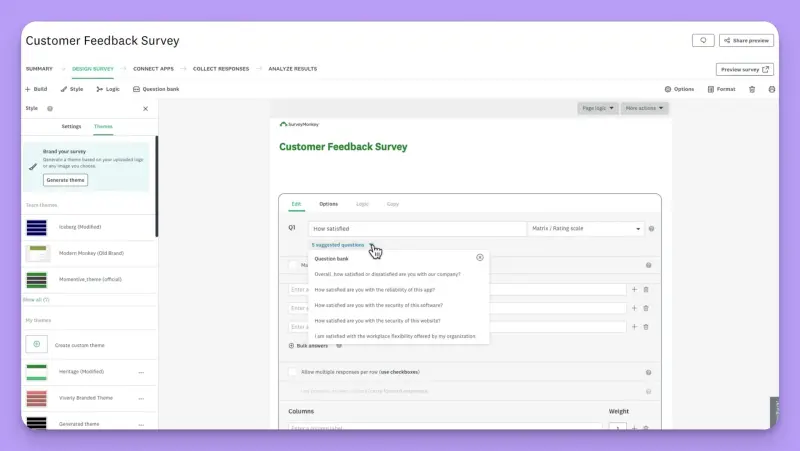Choose the 'workplace flexibility' suggestion

395,336
